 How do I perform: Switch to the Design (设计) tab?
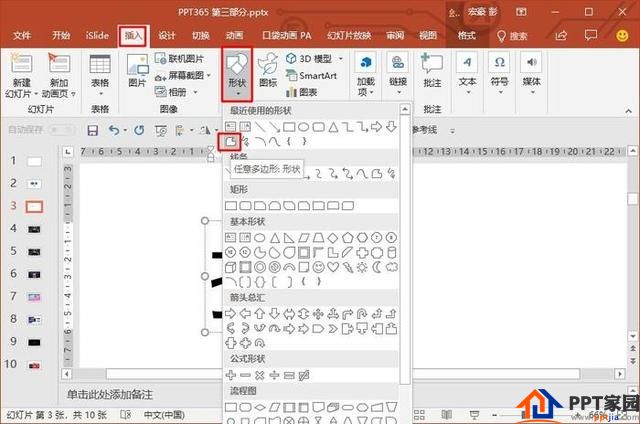coord(167,36)
